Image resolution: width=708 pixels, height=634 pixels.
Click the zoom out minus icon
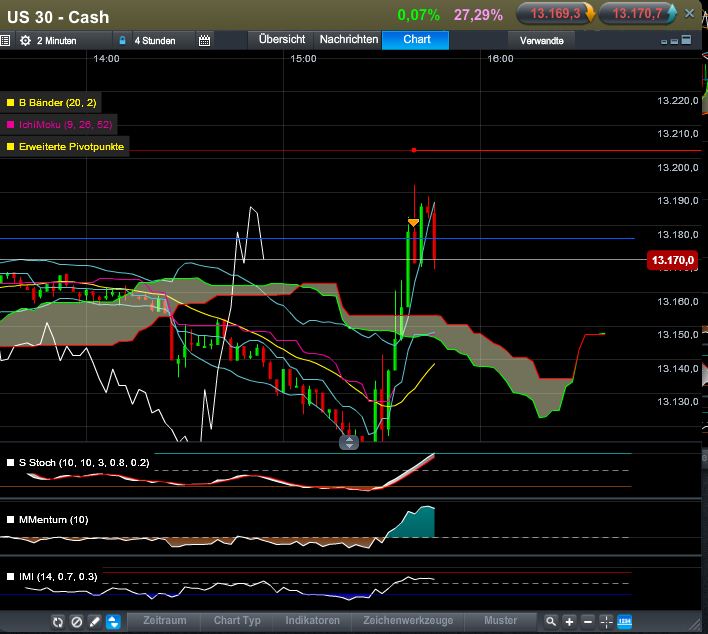(x=588, y=621)
